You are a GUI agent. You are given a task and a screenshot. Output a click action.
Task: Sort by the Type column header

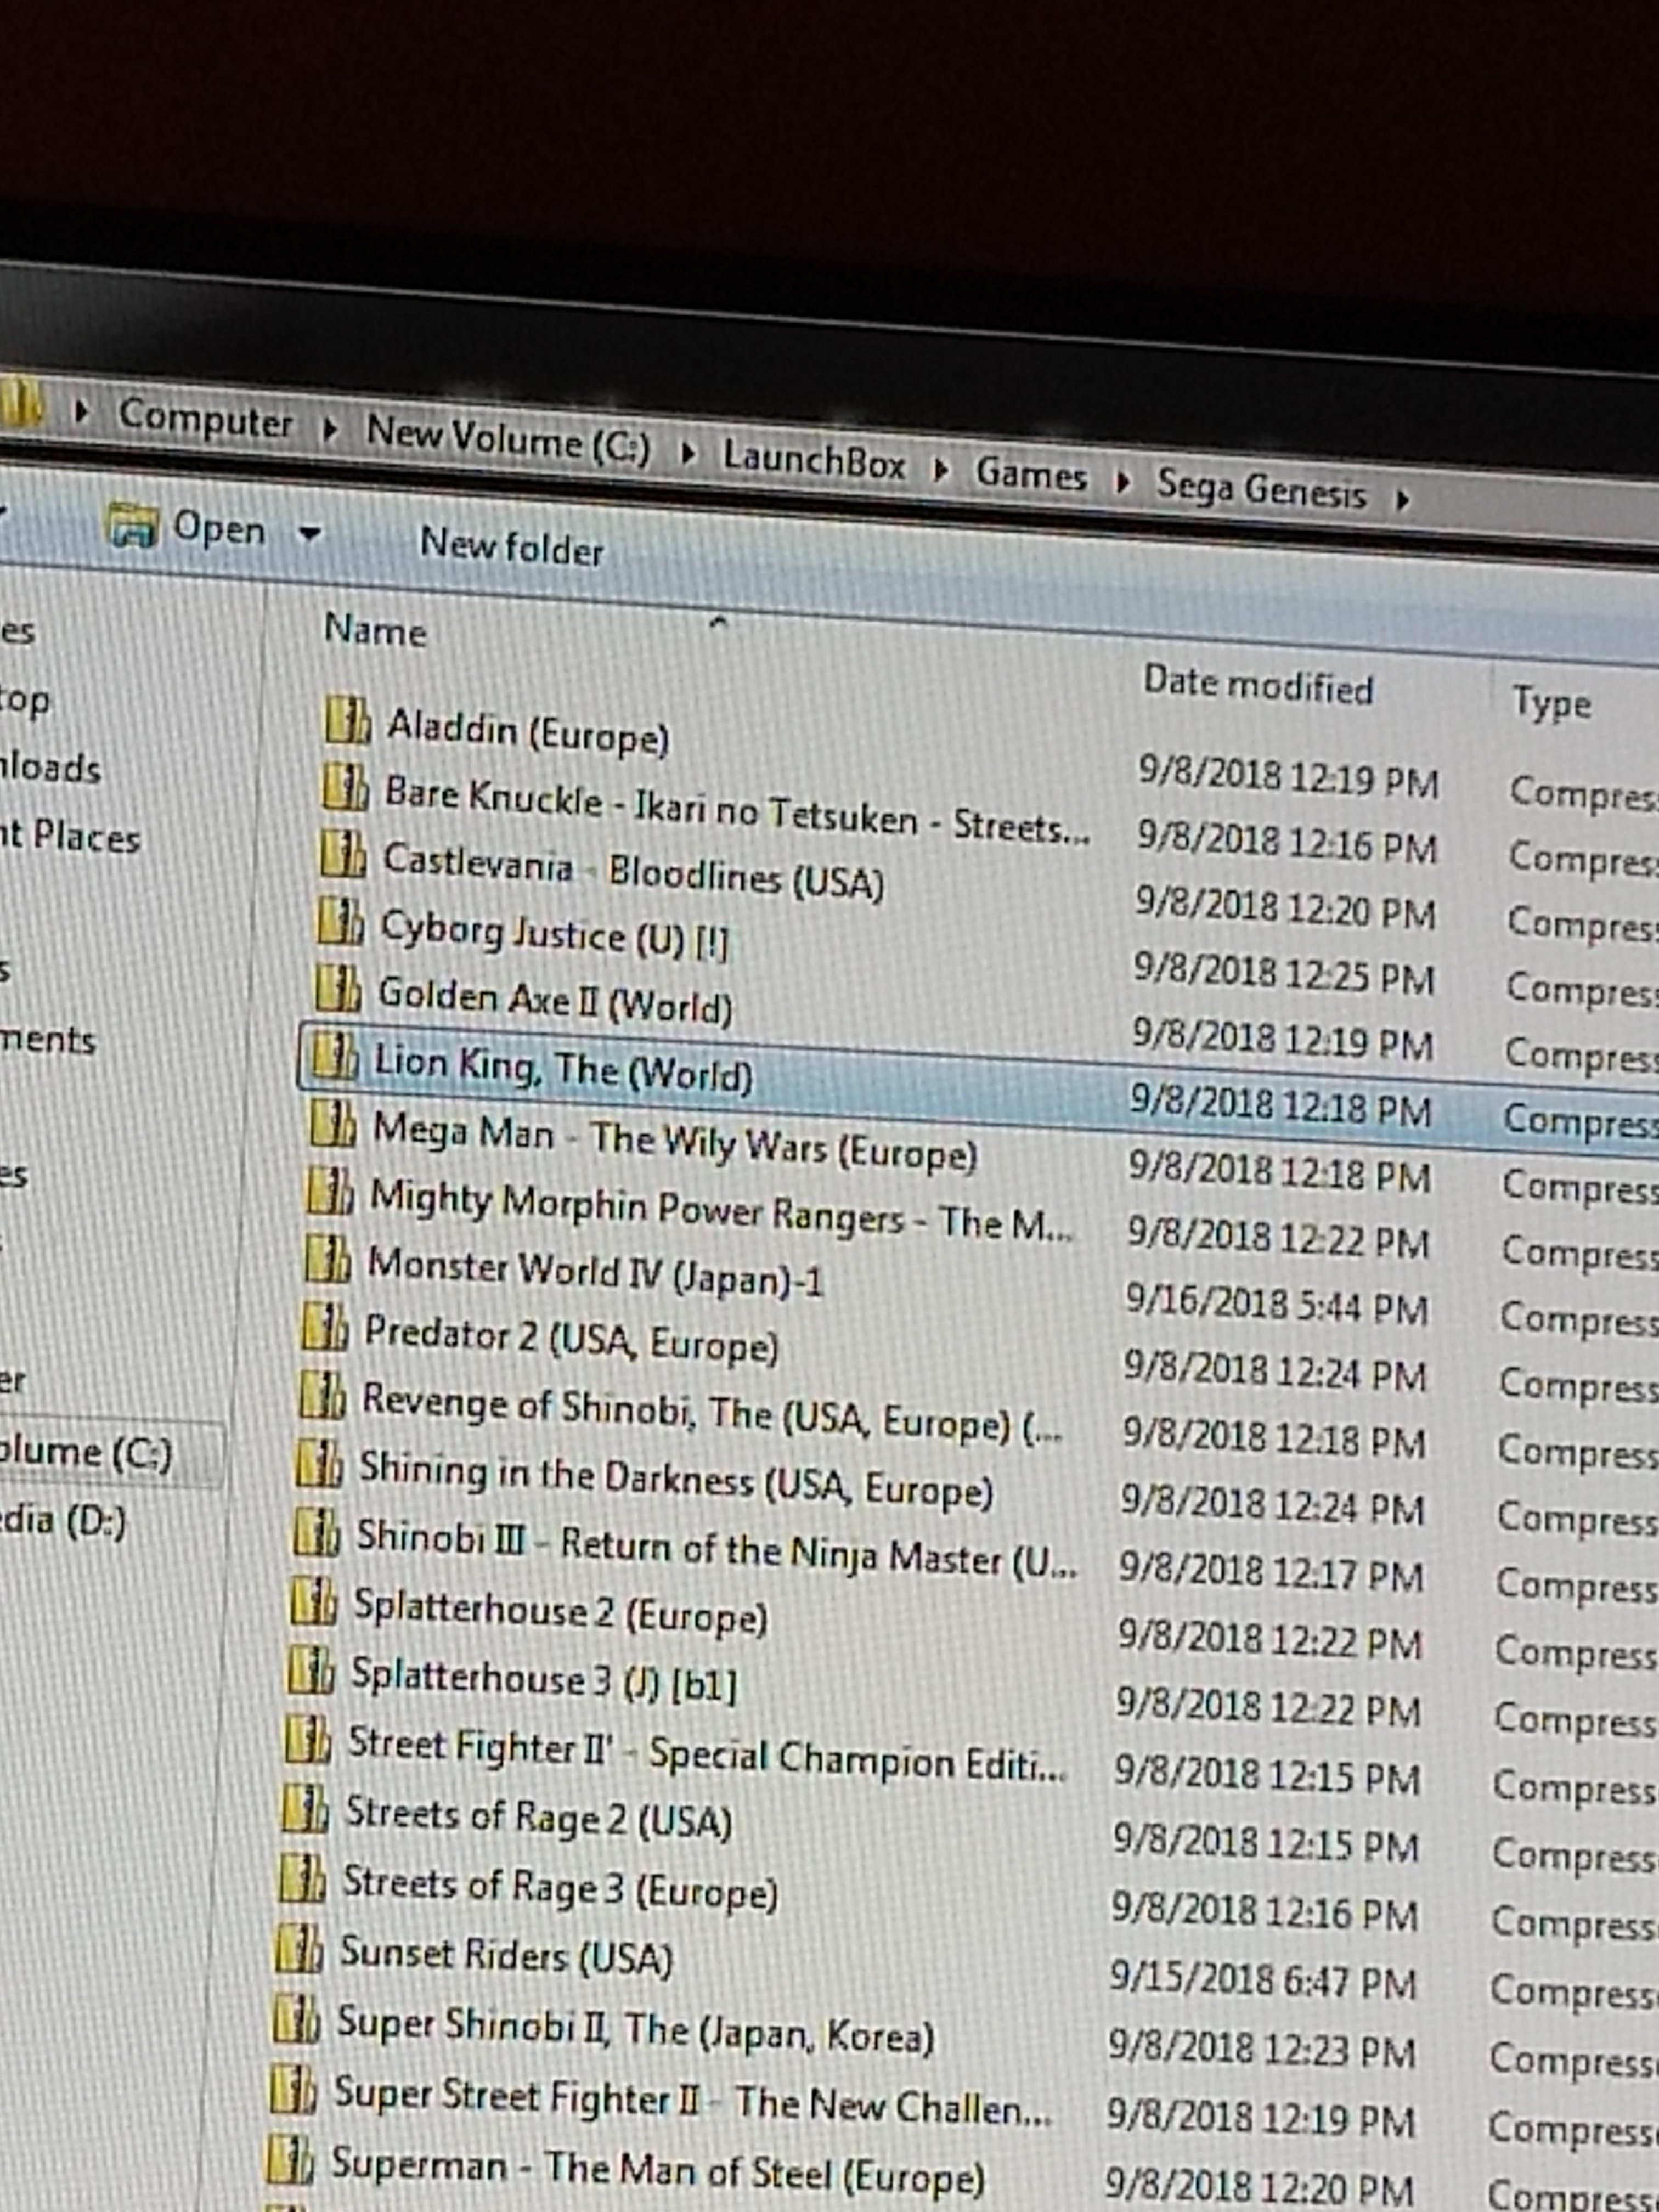tap(1551, 704)
